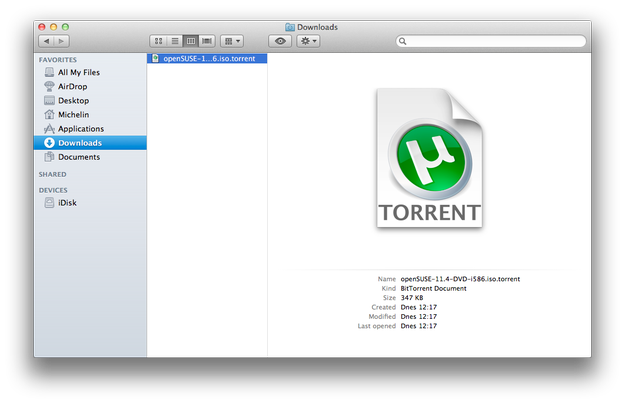Click the Downloads folder icon in title bar
This screenshot has width=625, height=404.
tap(290, 27)
